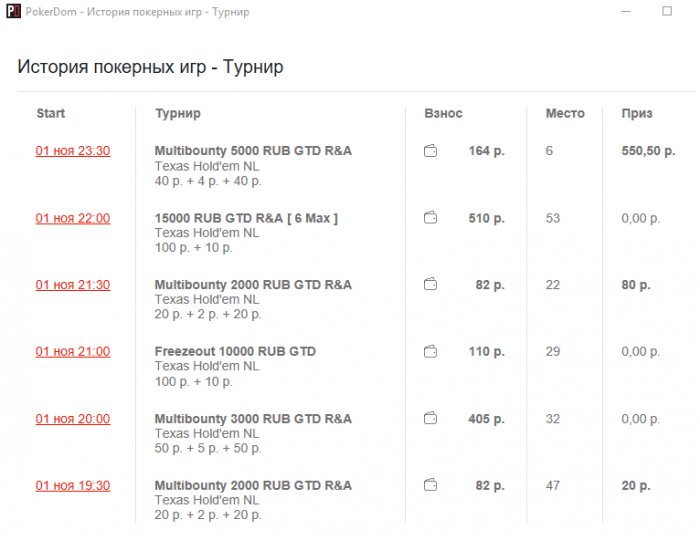This screenshot has height=540, width=700.
Task: Click wallet icon beside 110 р. buy-in
Action: click(430, 352)
